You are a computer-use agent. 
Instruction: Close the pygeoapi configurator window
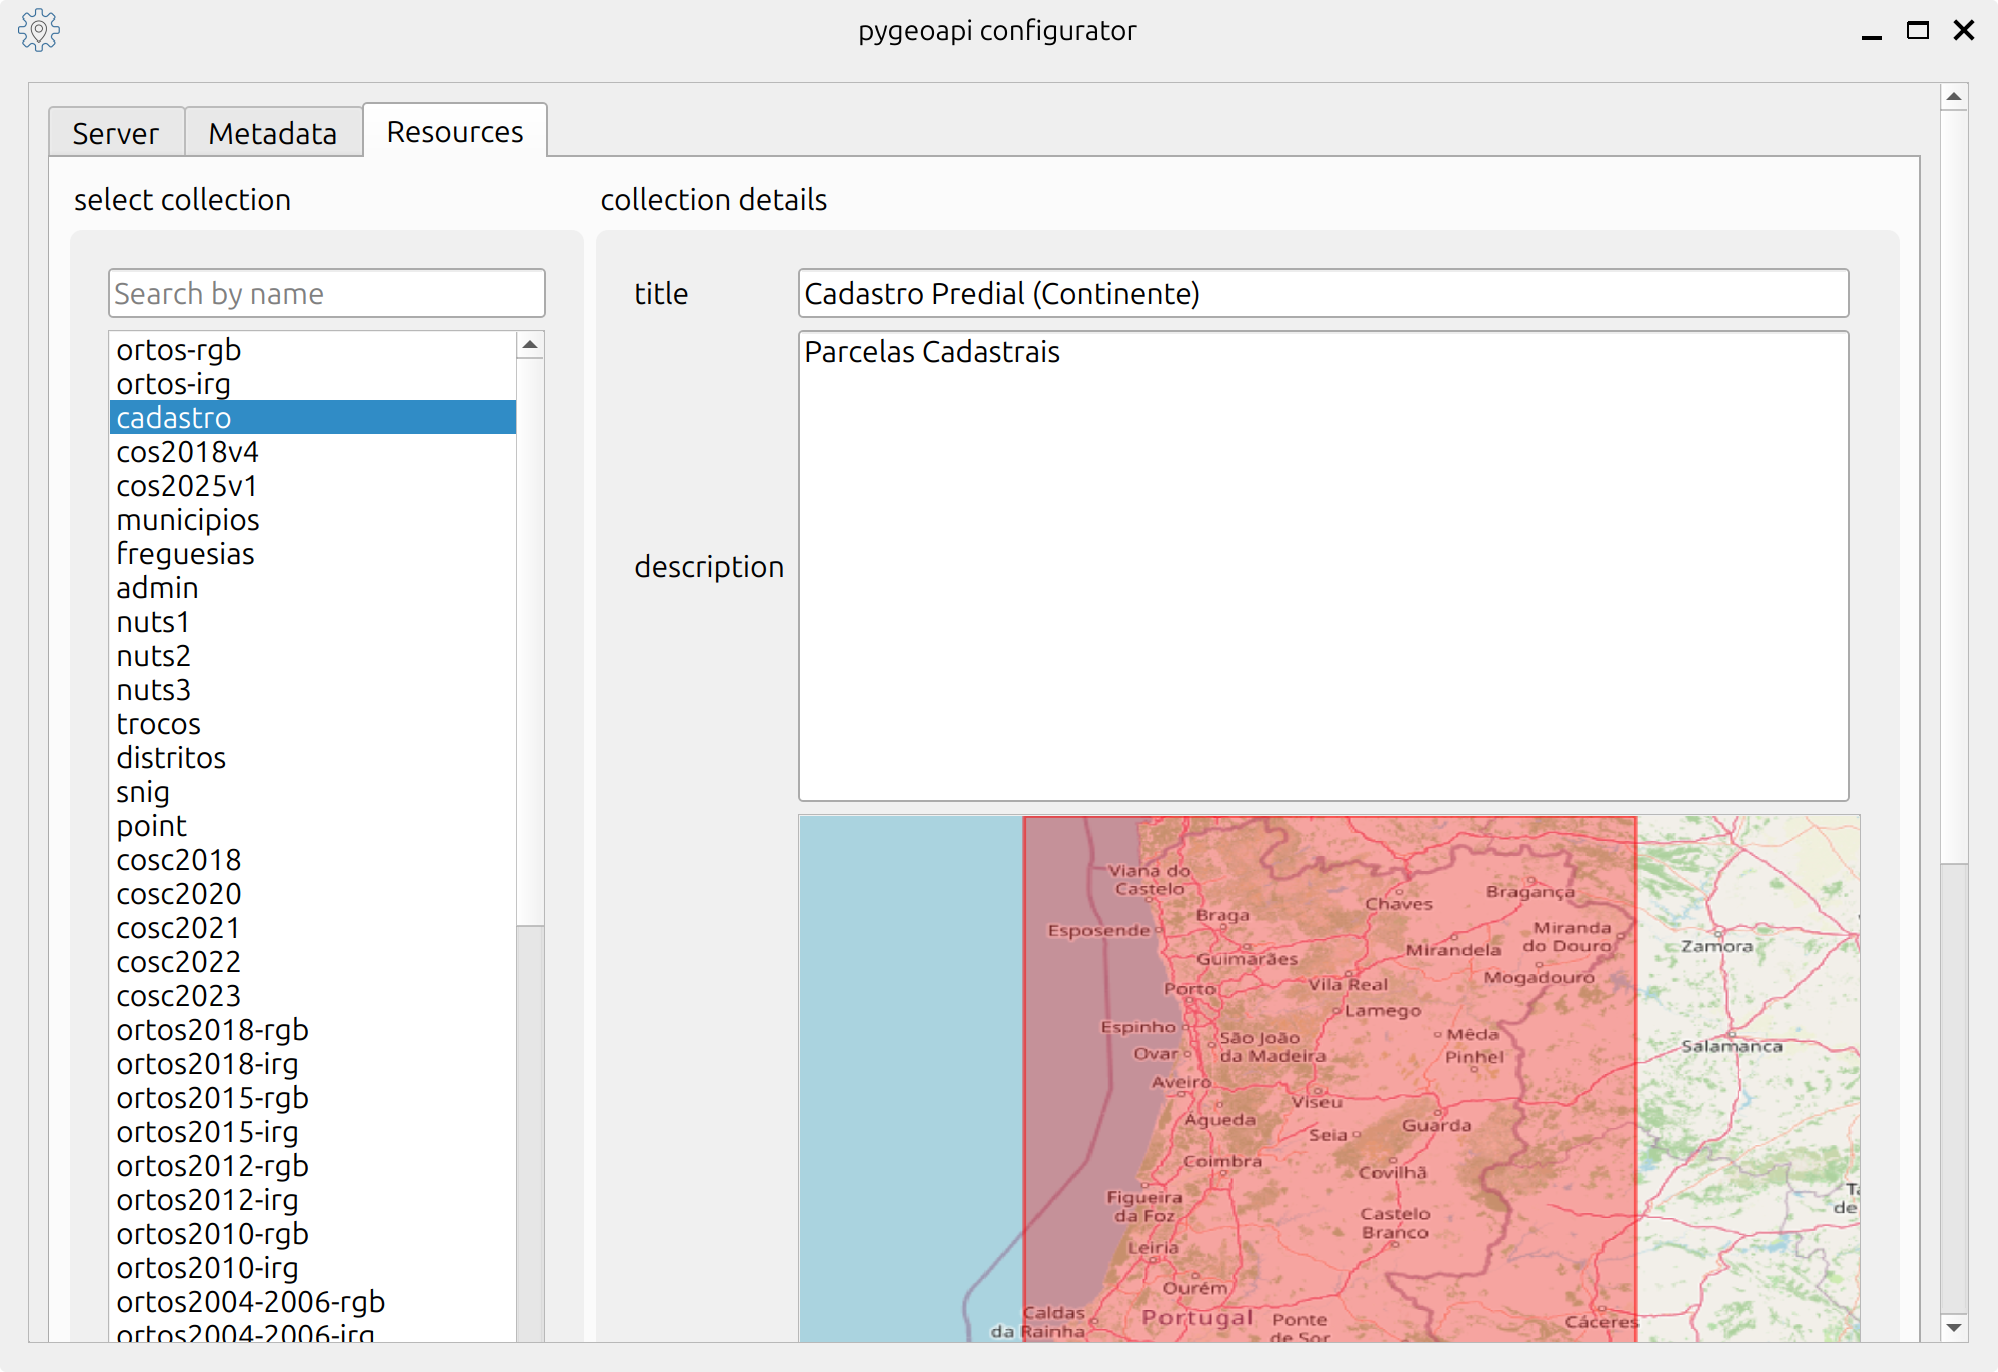click(x=1964, y=31)
